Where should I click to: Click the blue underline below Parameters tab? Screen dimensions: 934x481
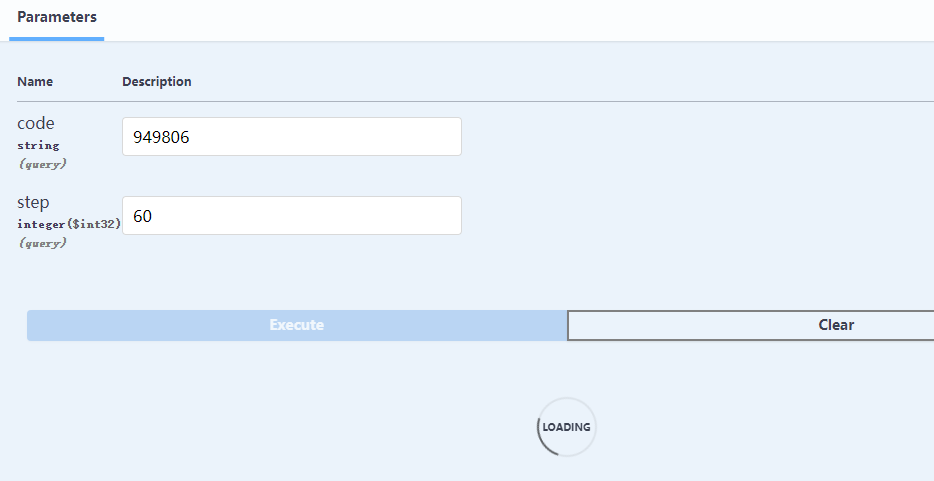point(57,39)
